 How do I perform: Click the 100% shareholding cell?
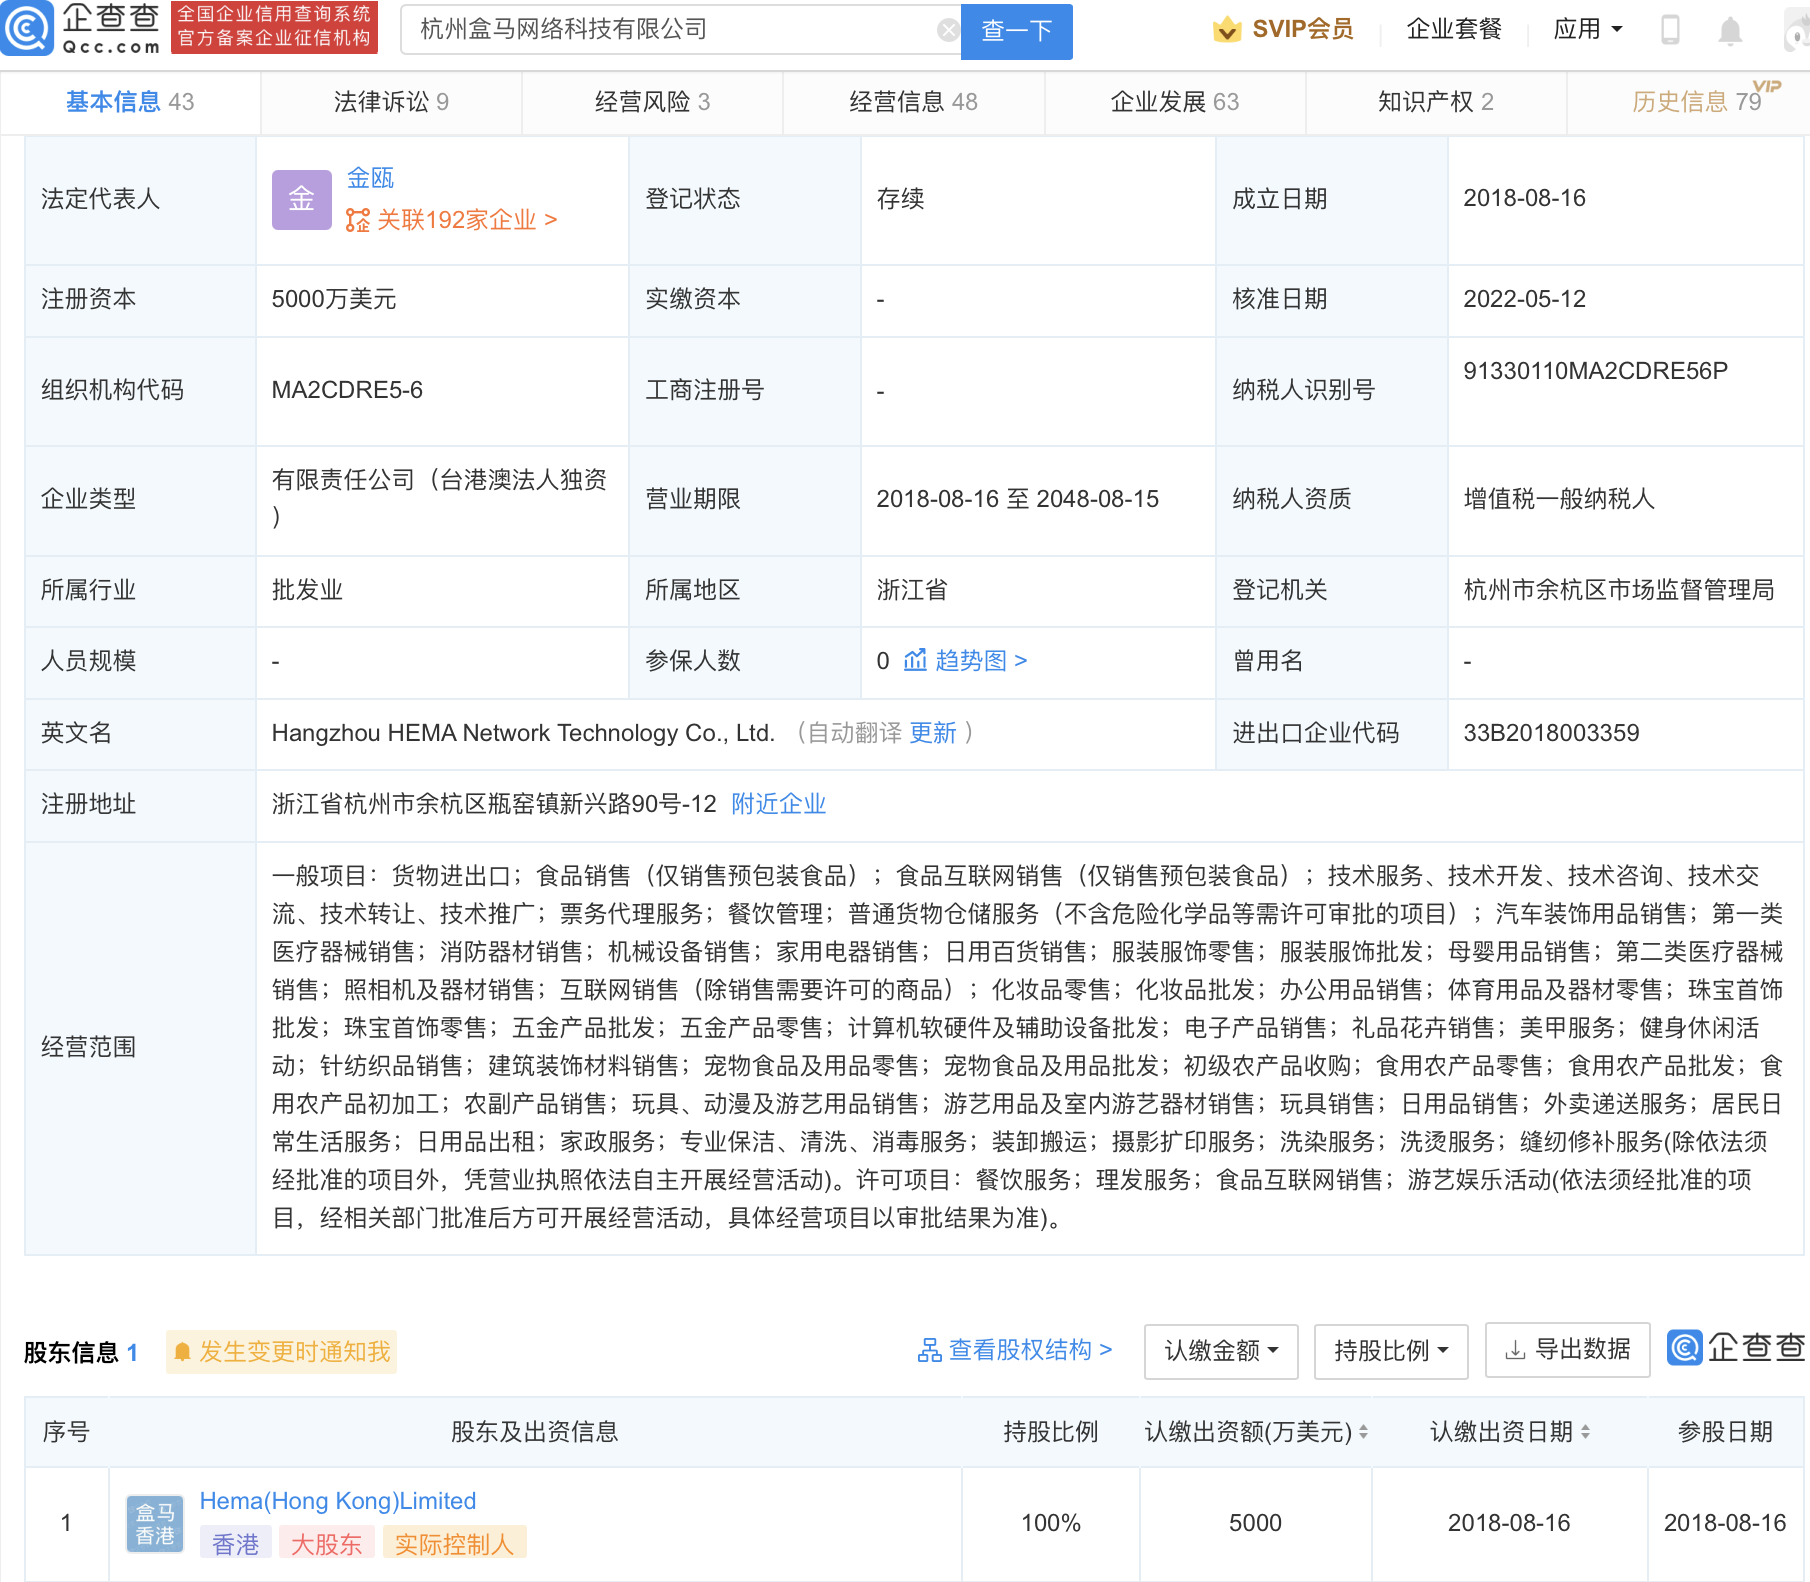point(1050,1523)
